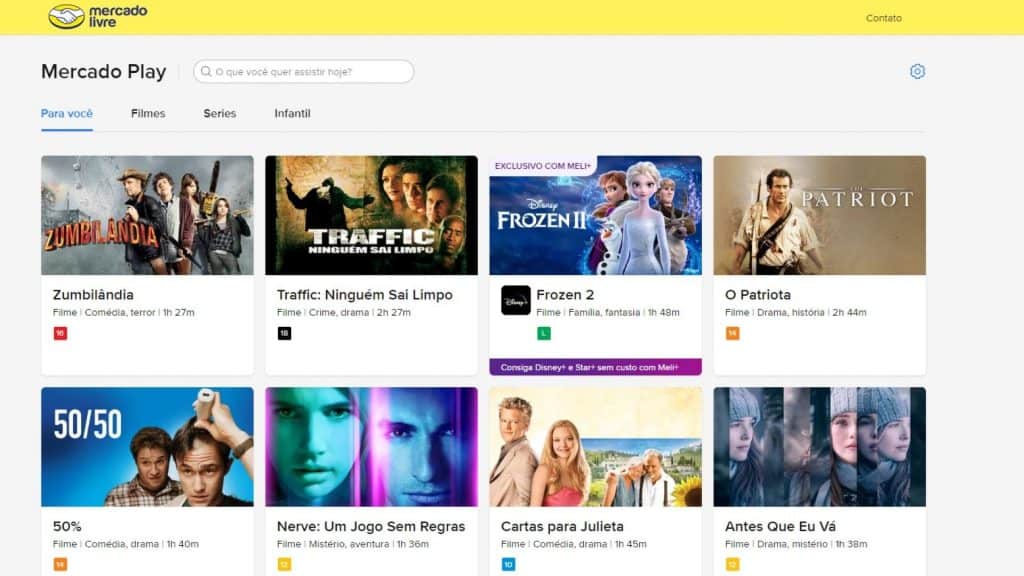
Task: Click the Antes Que Eu Vá title
Action: coord(780,526)
